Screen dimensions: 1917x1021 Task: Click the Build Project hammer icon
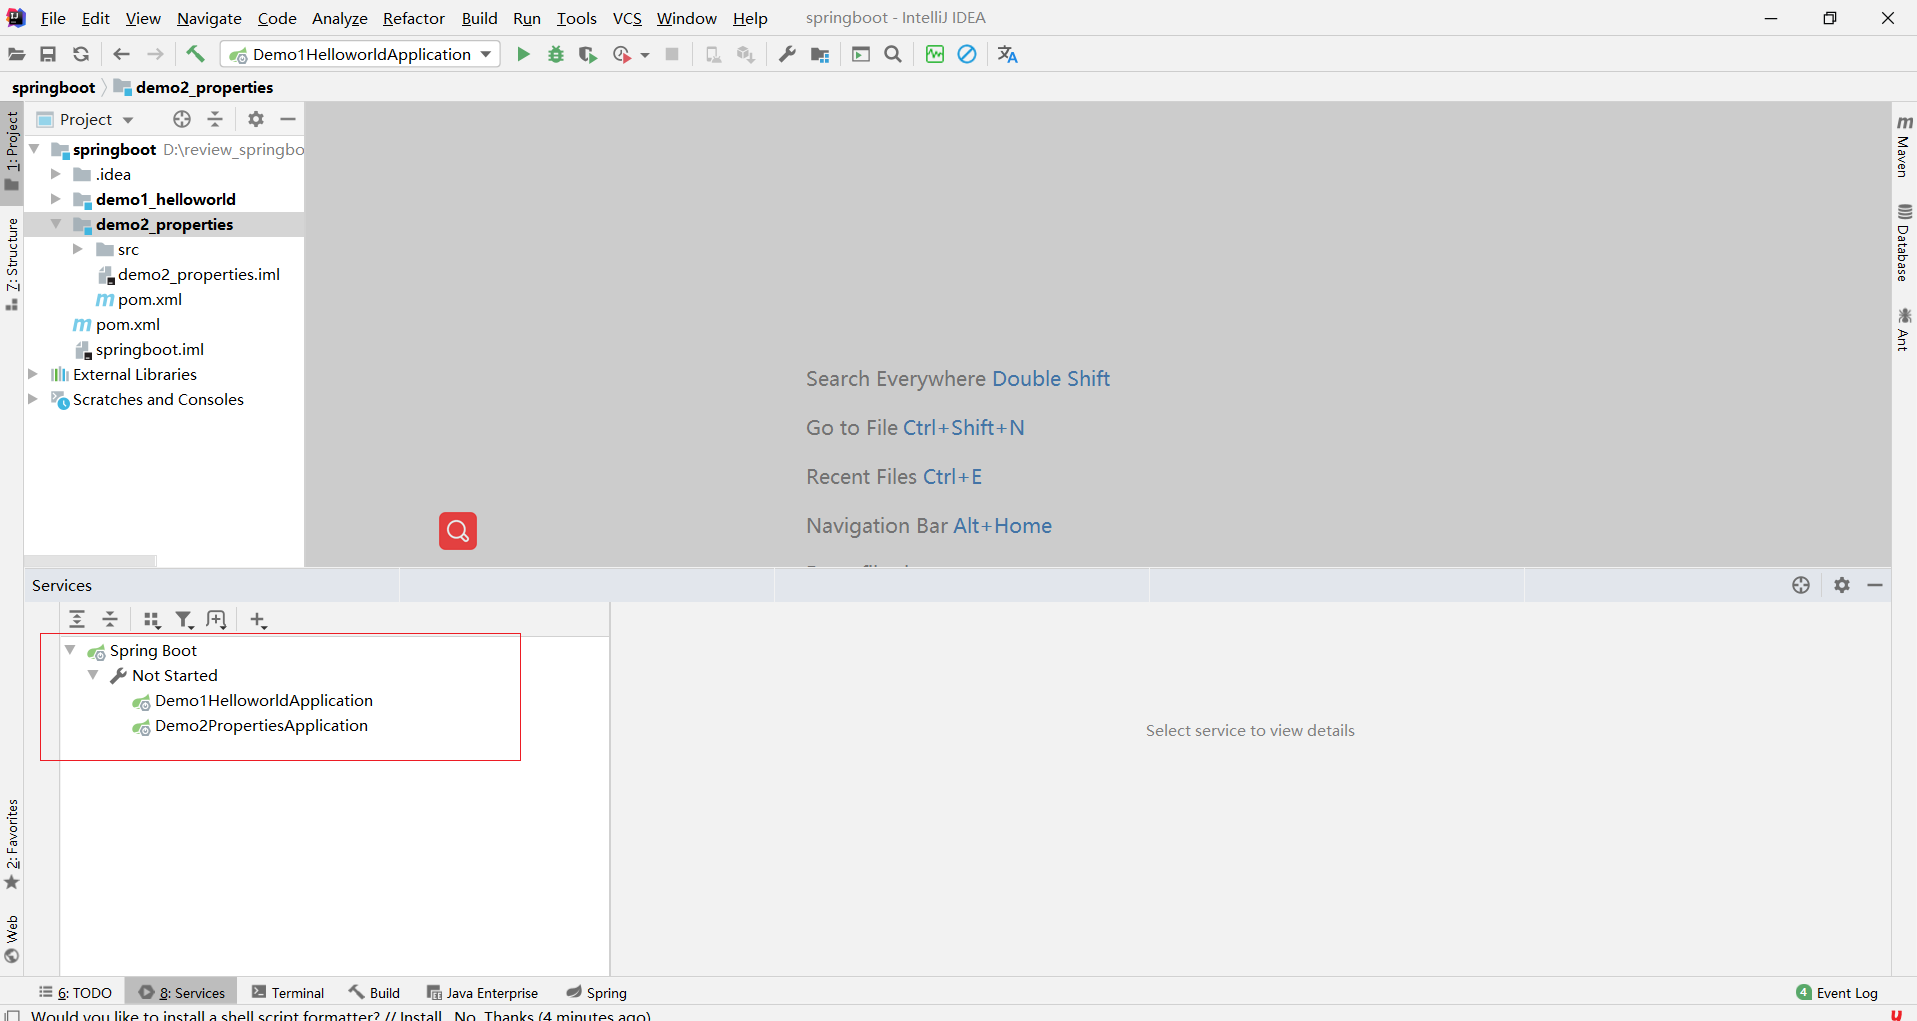tap(195, 54)
